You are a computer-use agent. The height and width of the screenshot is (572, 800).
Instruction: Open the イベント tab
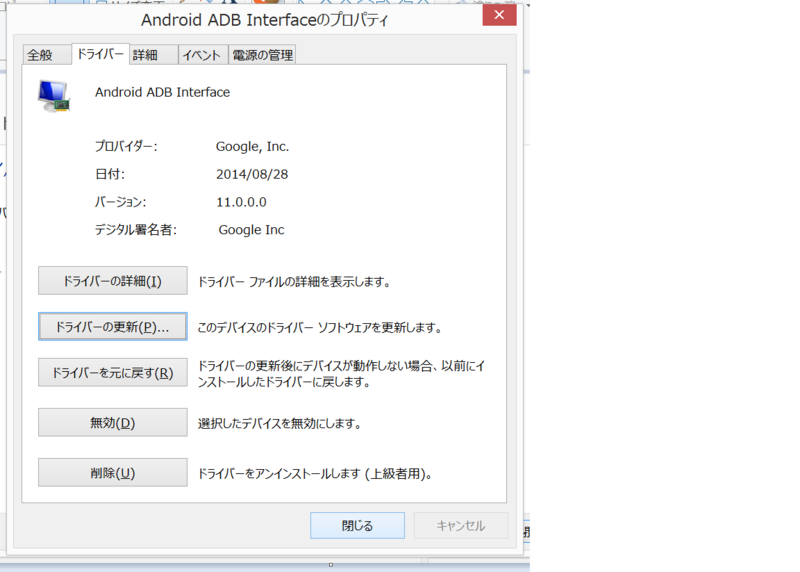point(203,55)
